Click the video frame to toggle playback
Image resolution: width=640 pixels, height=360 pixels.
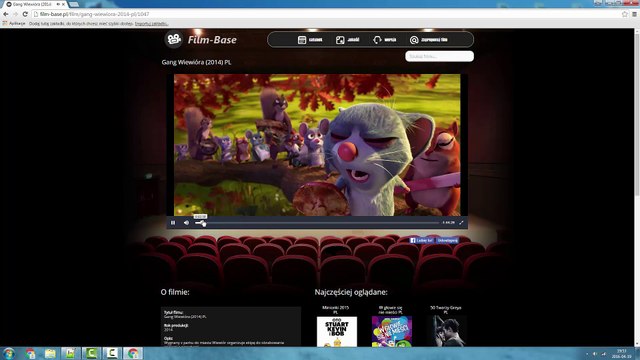(317, 145)
